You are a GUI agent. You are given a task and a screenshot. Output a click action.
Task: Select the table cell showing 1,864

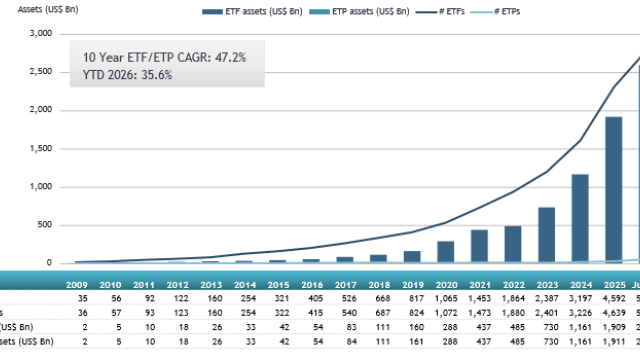[x=513, y=299]
